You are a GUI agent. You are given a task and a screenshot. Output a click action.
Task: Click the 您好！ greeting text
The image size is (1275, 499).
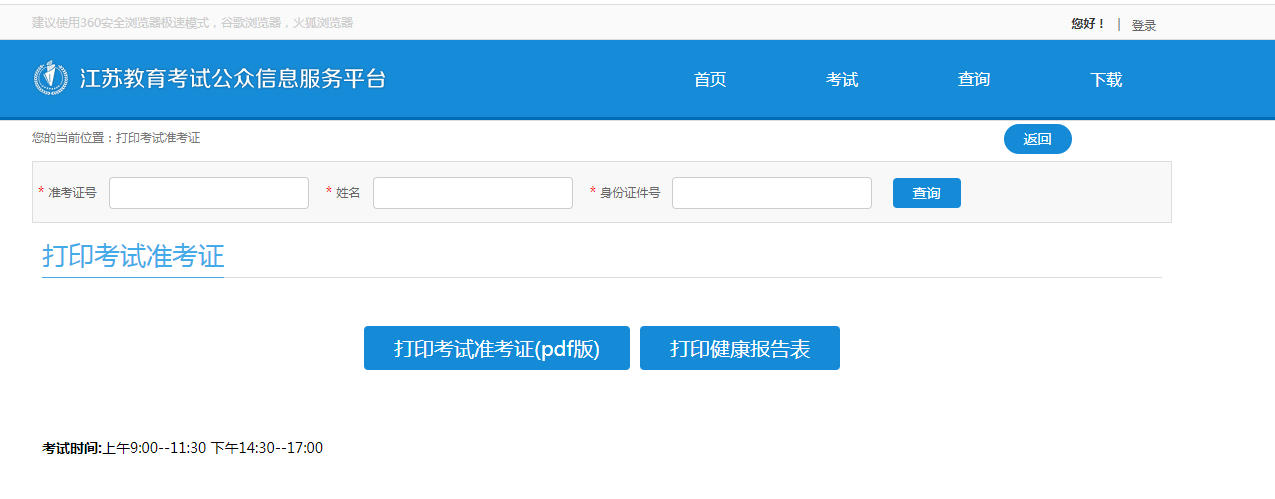[x=1088, y=24]
